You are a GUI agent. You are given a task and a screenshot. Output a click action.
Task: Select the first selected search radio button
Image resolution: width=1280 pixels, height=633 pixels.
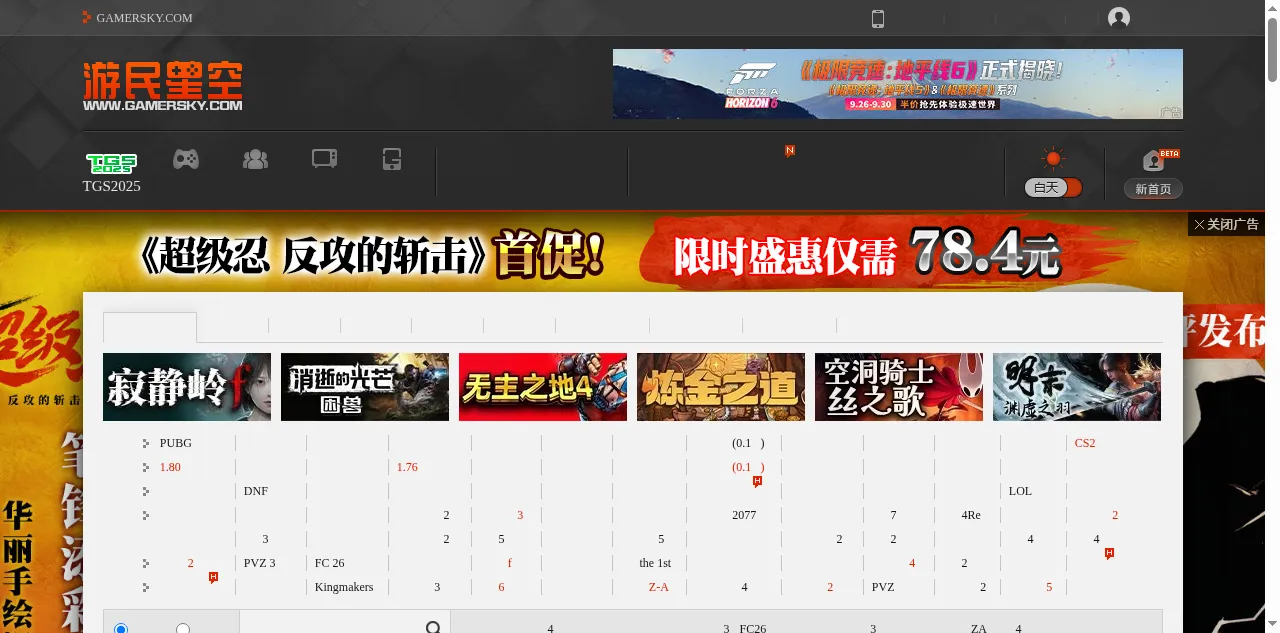click(x=121, y=629)
